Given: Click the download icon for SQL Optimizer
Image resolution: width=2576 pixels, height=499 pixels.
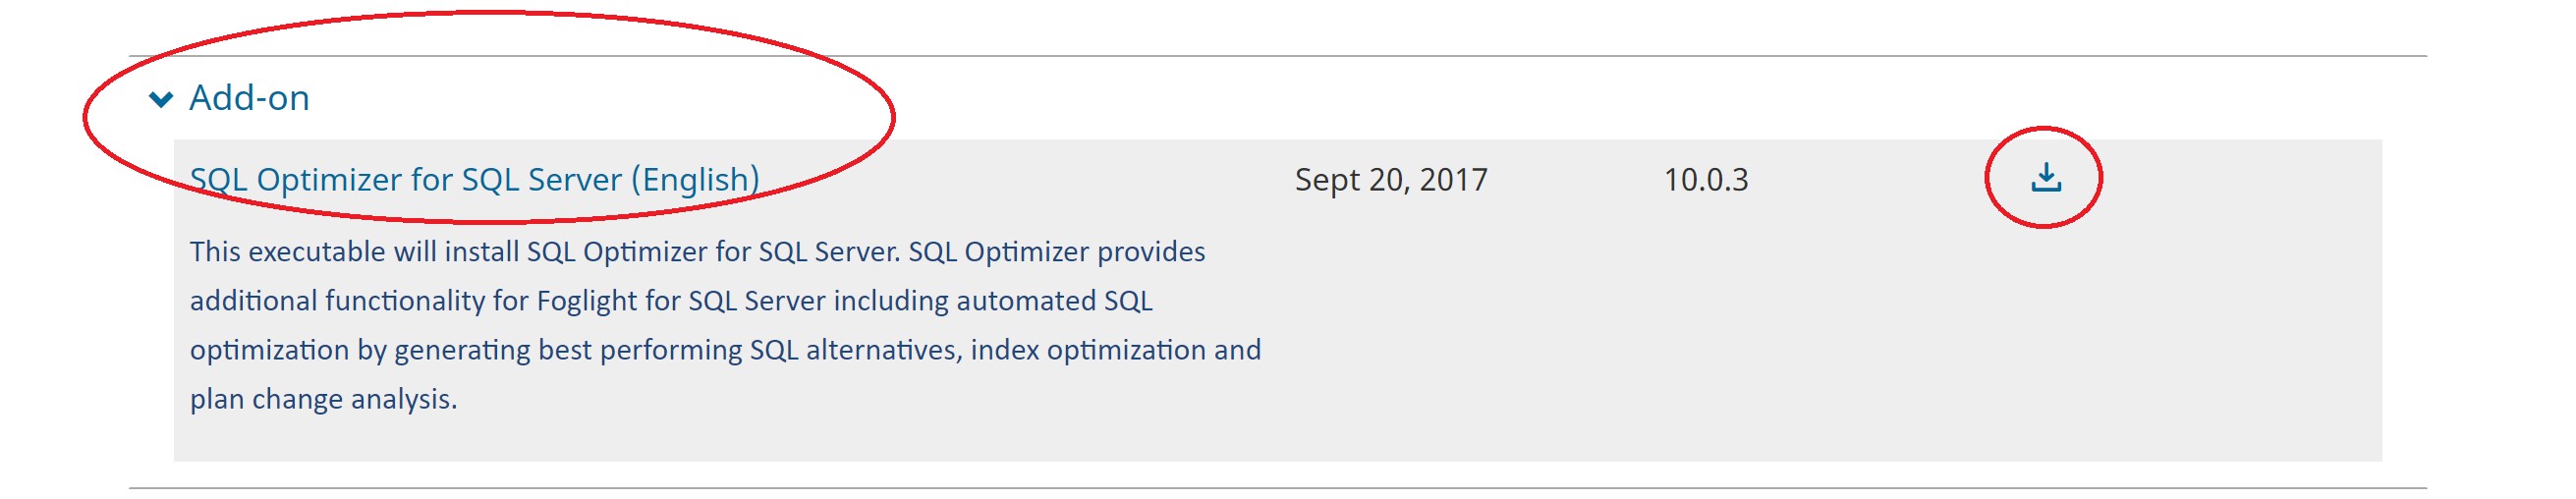Looking at the screenshot, I should click(2046, 178).
